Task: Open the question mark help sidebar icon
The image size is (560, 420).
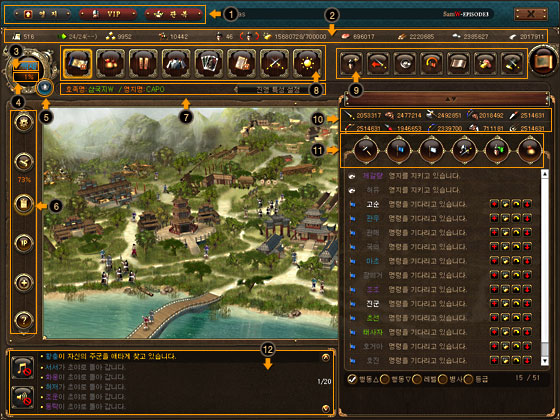Action: 24,320
